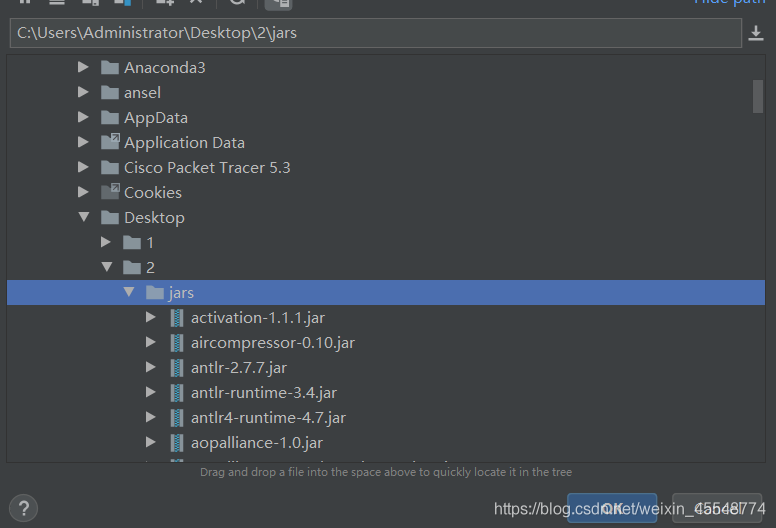Select the Cisco Packet Tracer 5.3 row
The image size is (776, 528).
[386, 168]
